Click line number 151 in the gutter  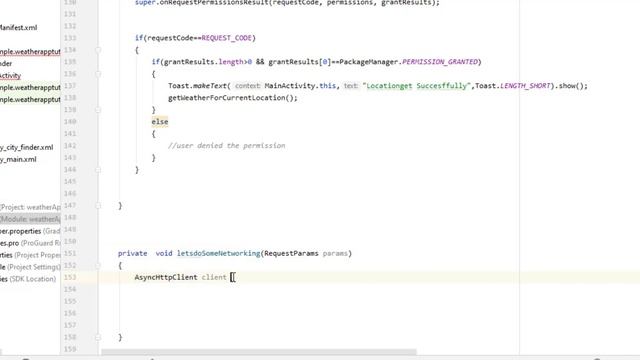click(70, 253)
